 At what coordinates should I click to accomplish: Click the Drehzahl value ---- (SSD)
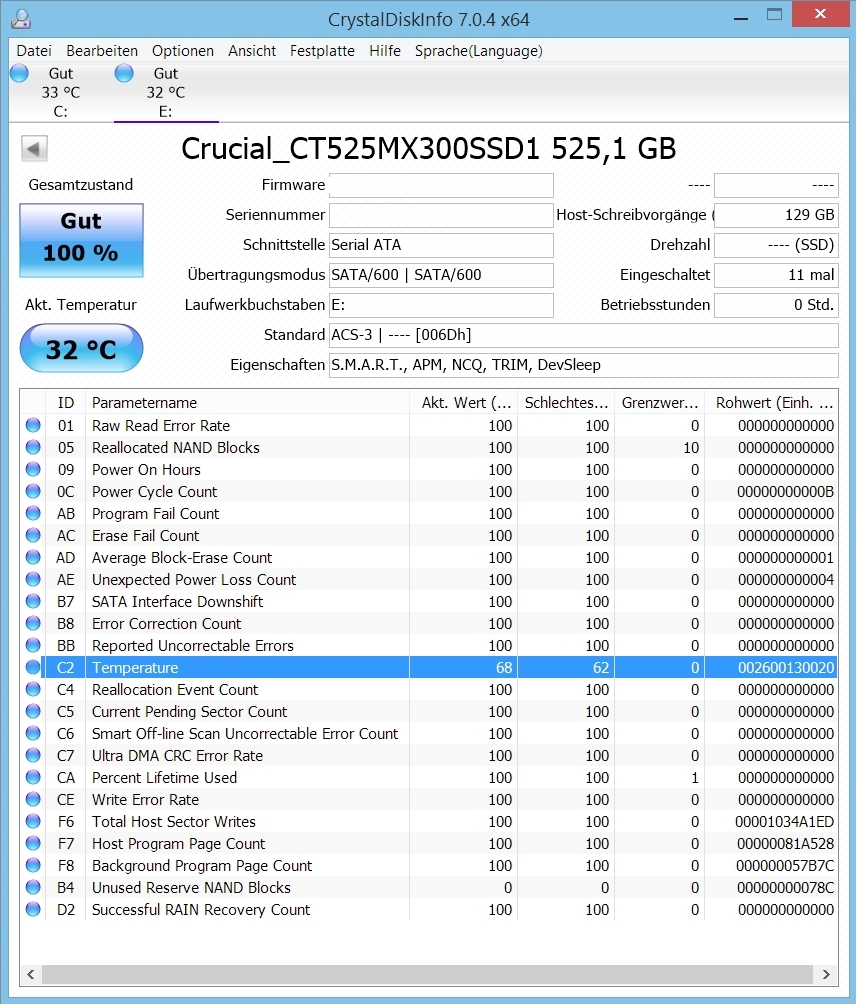click(776, 245)
